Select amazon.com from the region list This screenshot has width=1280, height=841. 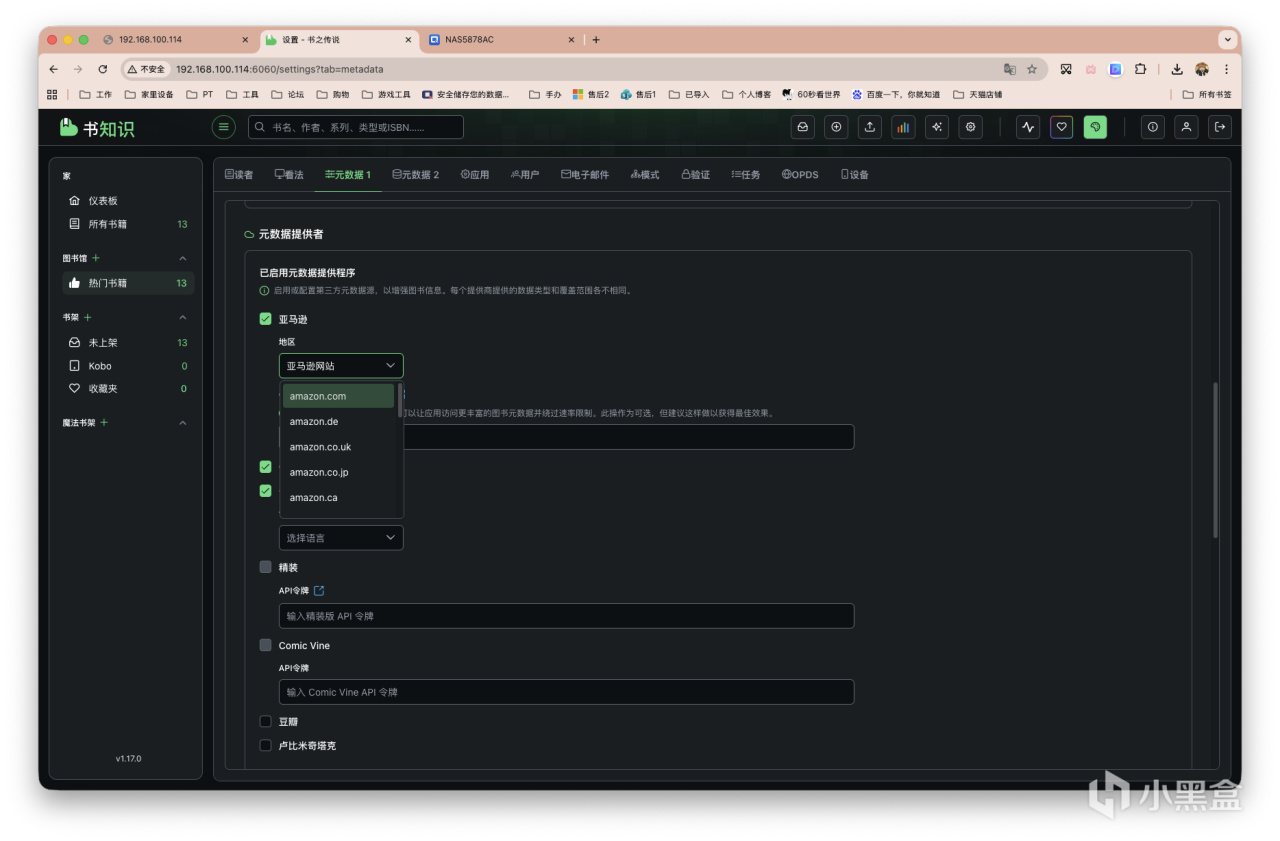tap(338, 396)
